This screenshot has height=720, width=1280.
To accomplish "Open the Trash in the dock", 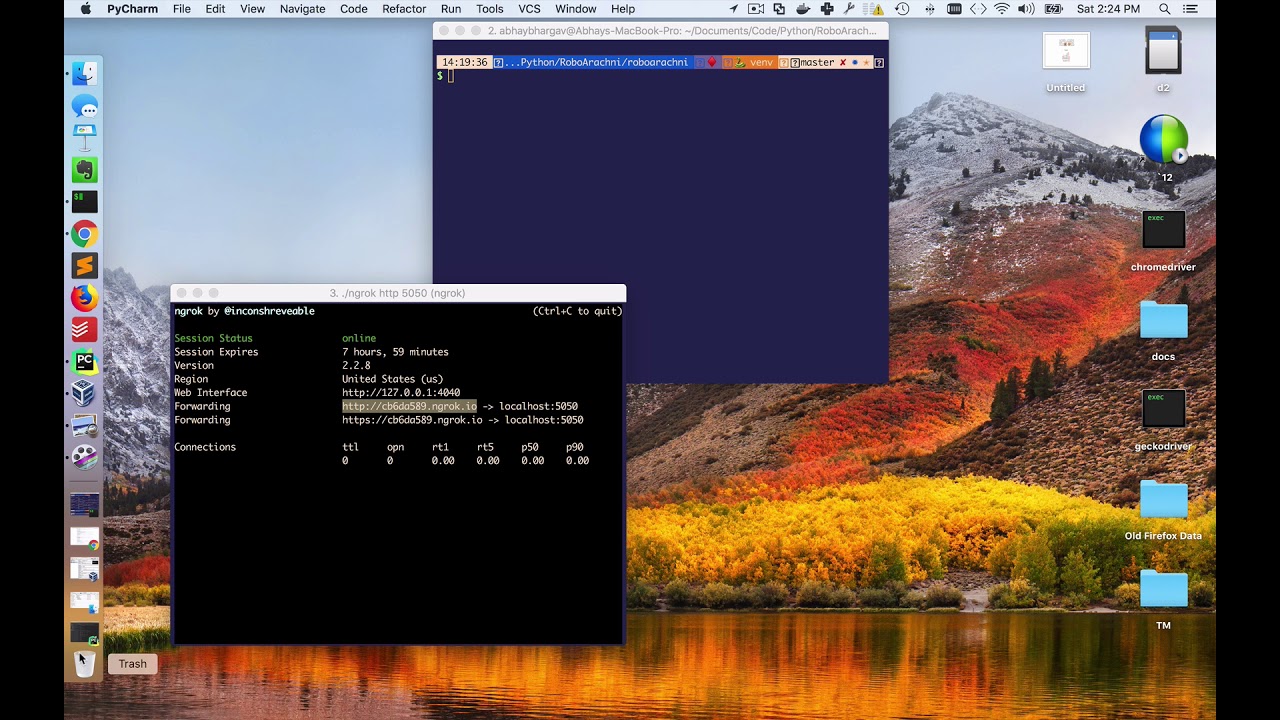I will (85, 663).
